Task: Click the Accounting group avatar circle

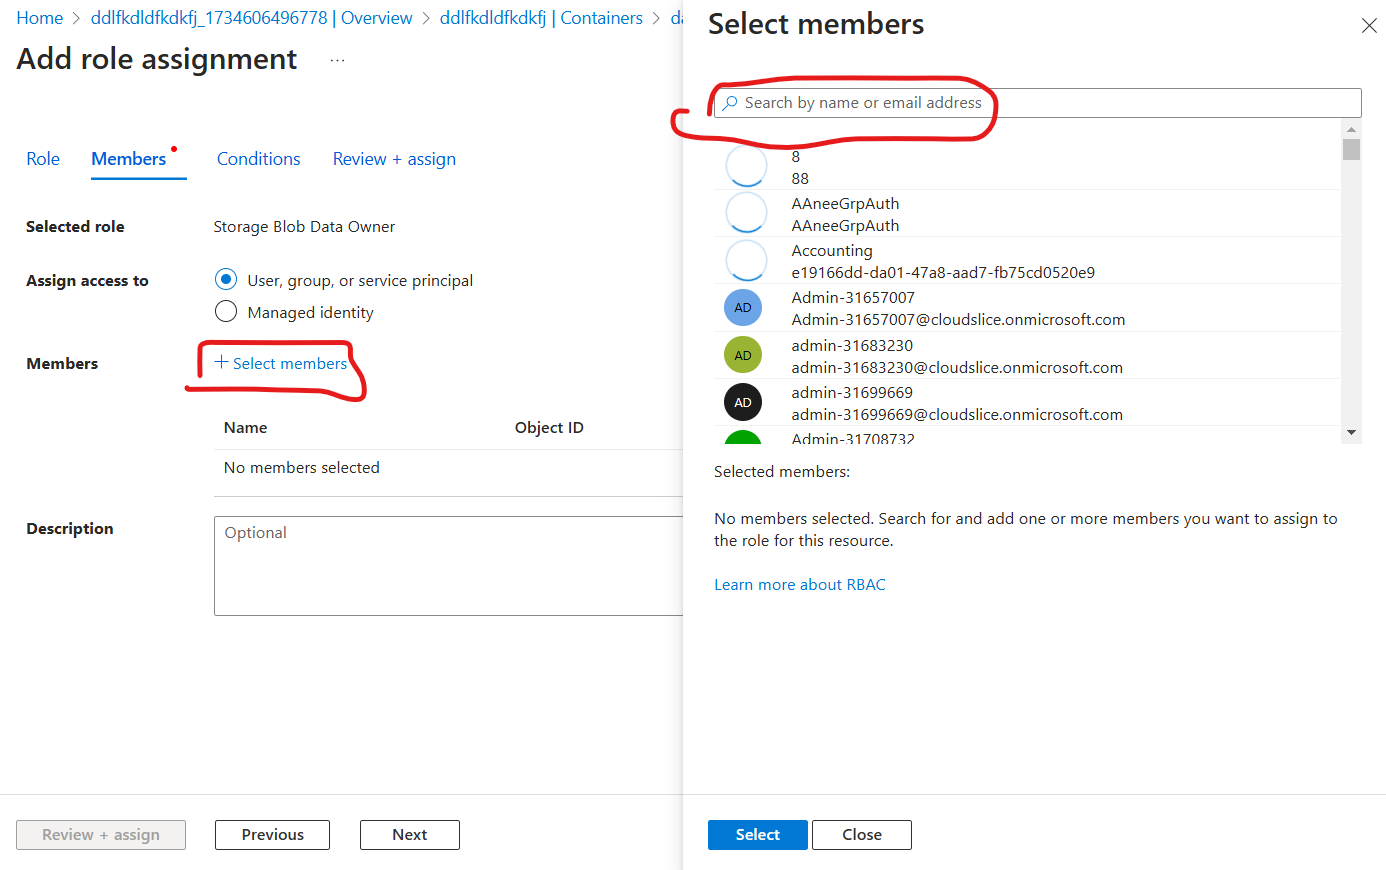Action: click(746, 260)
